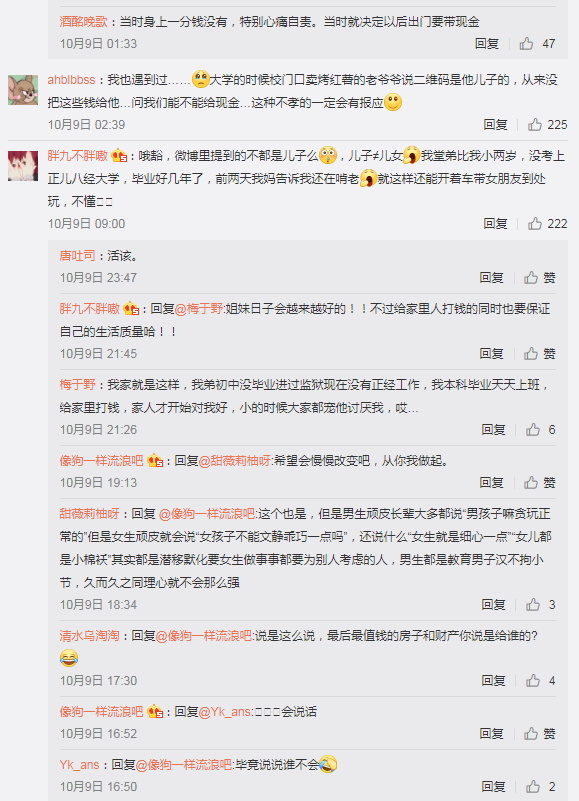The height and width of the screenshot is (801, 579).
Task: Open 胖九不胖嗷 profile avatar picture
Action: [x=23, y=166]
